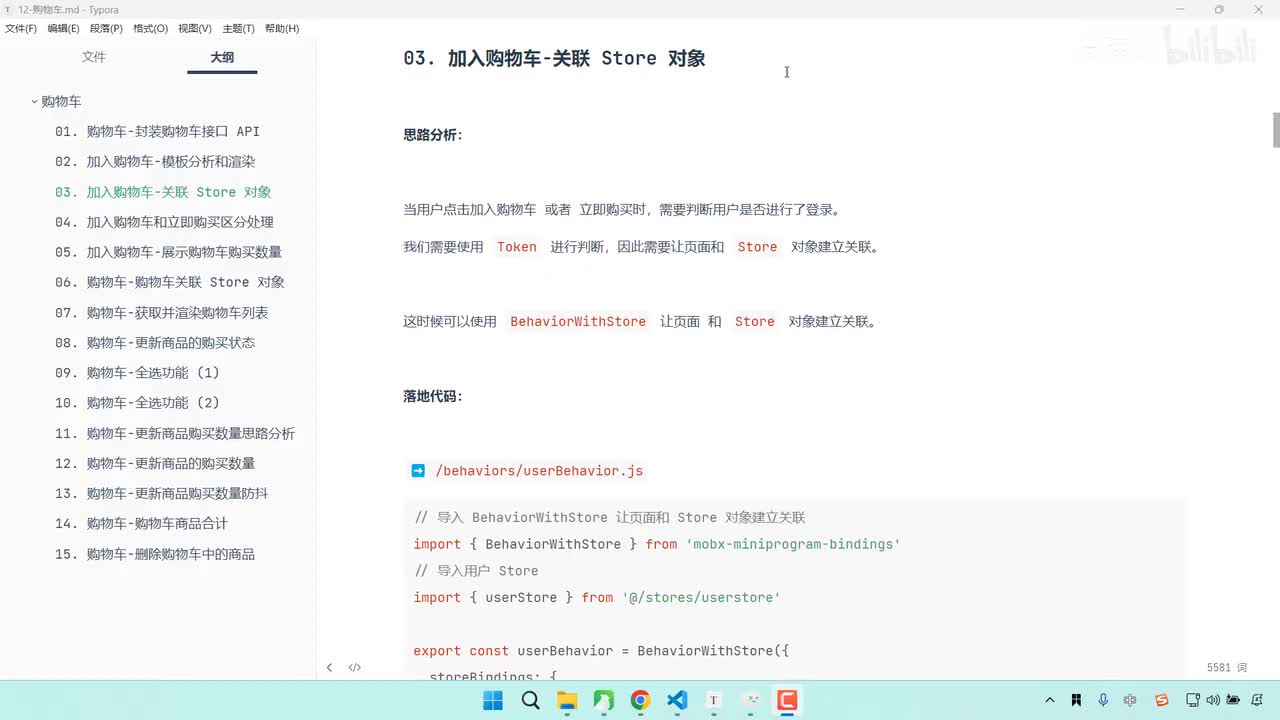Open 15. 购物车-删除购物车中的商品
Screen dimensions: 1280x720
[x=155, y=555]
